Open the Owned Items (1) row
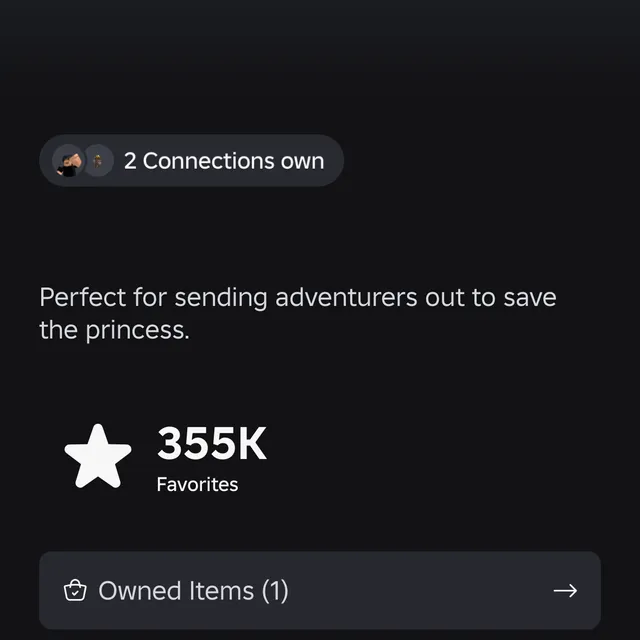This screenshot has height=640, width=640. [320, 591]
